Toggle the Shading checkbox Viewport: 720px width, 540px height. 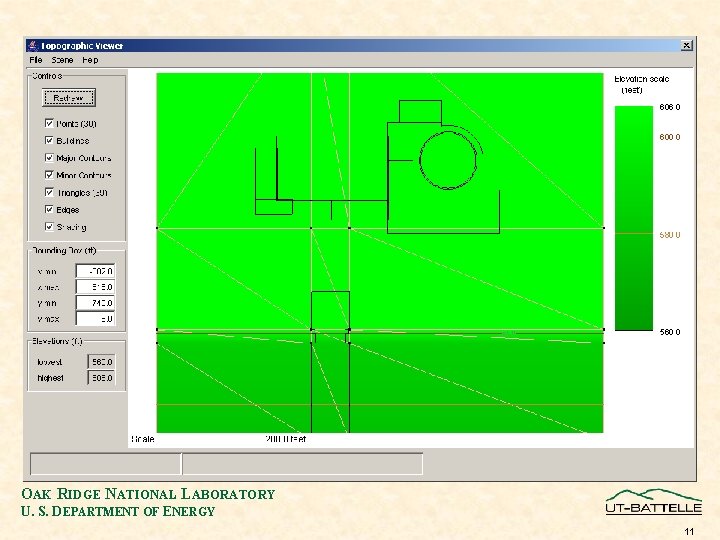click(x=49, y=226)
